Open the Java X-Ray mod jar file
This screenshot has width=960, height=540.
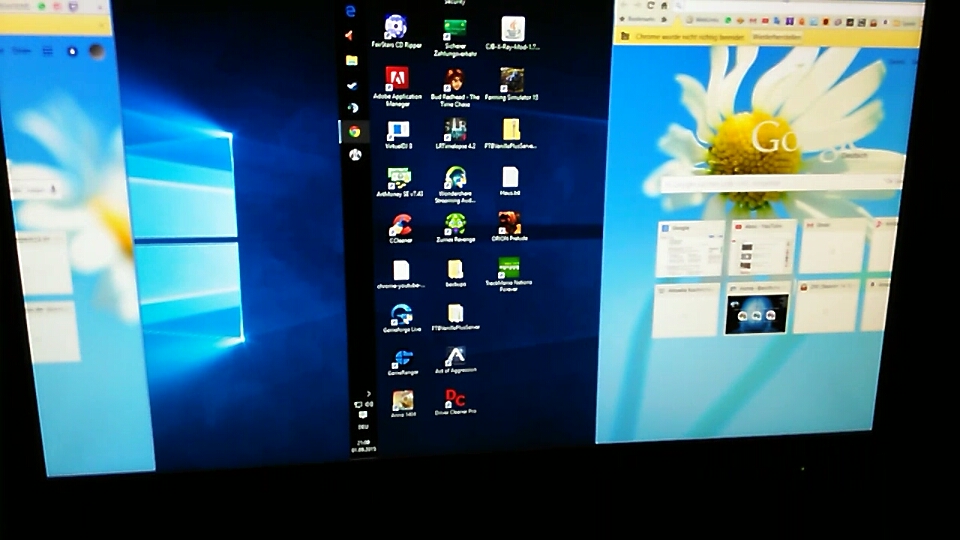[512, 33]
